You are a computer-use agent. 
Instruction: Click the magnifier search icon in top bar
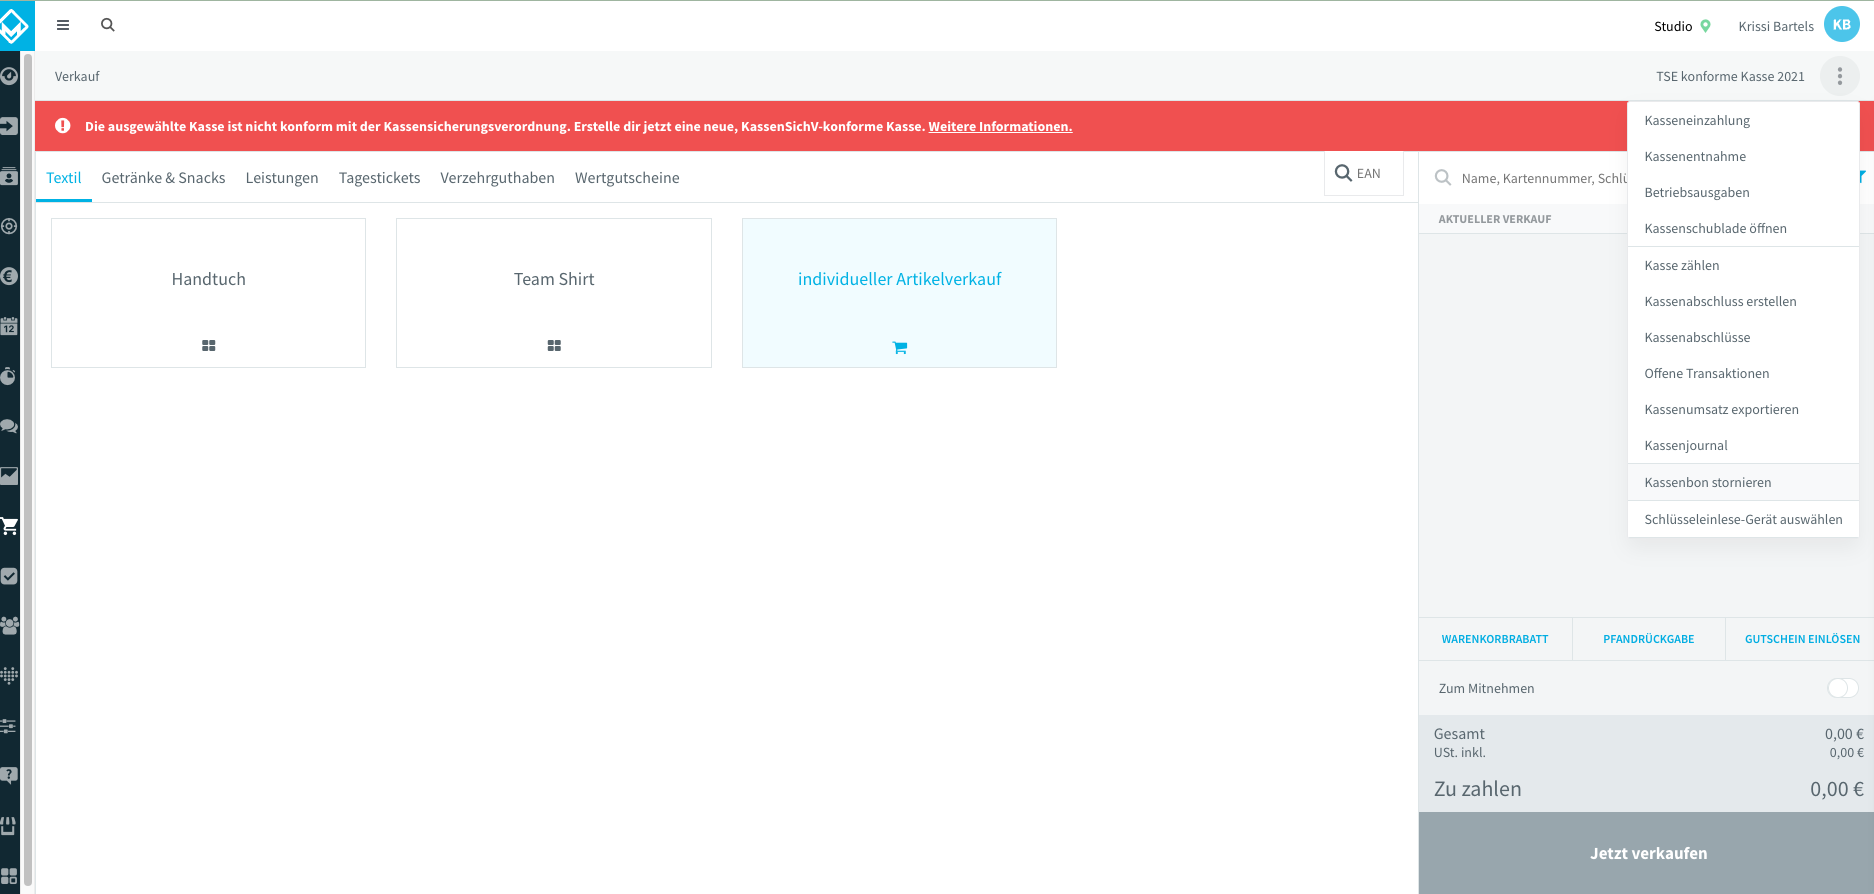(108, 25)
